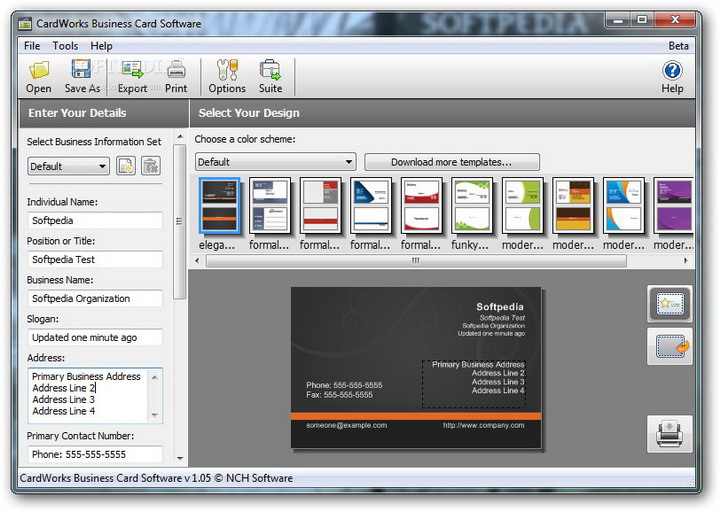The height and width of the screenshot is (512, 720).
Task: Select the funky green template thumbnail
Action: click(x=472, y=205)
